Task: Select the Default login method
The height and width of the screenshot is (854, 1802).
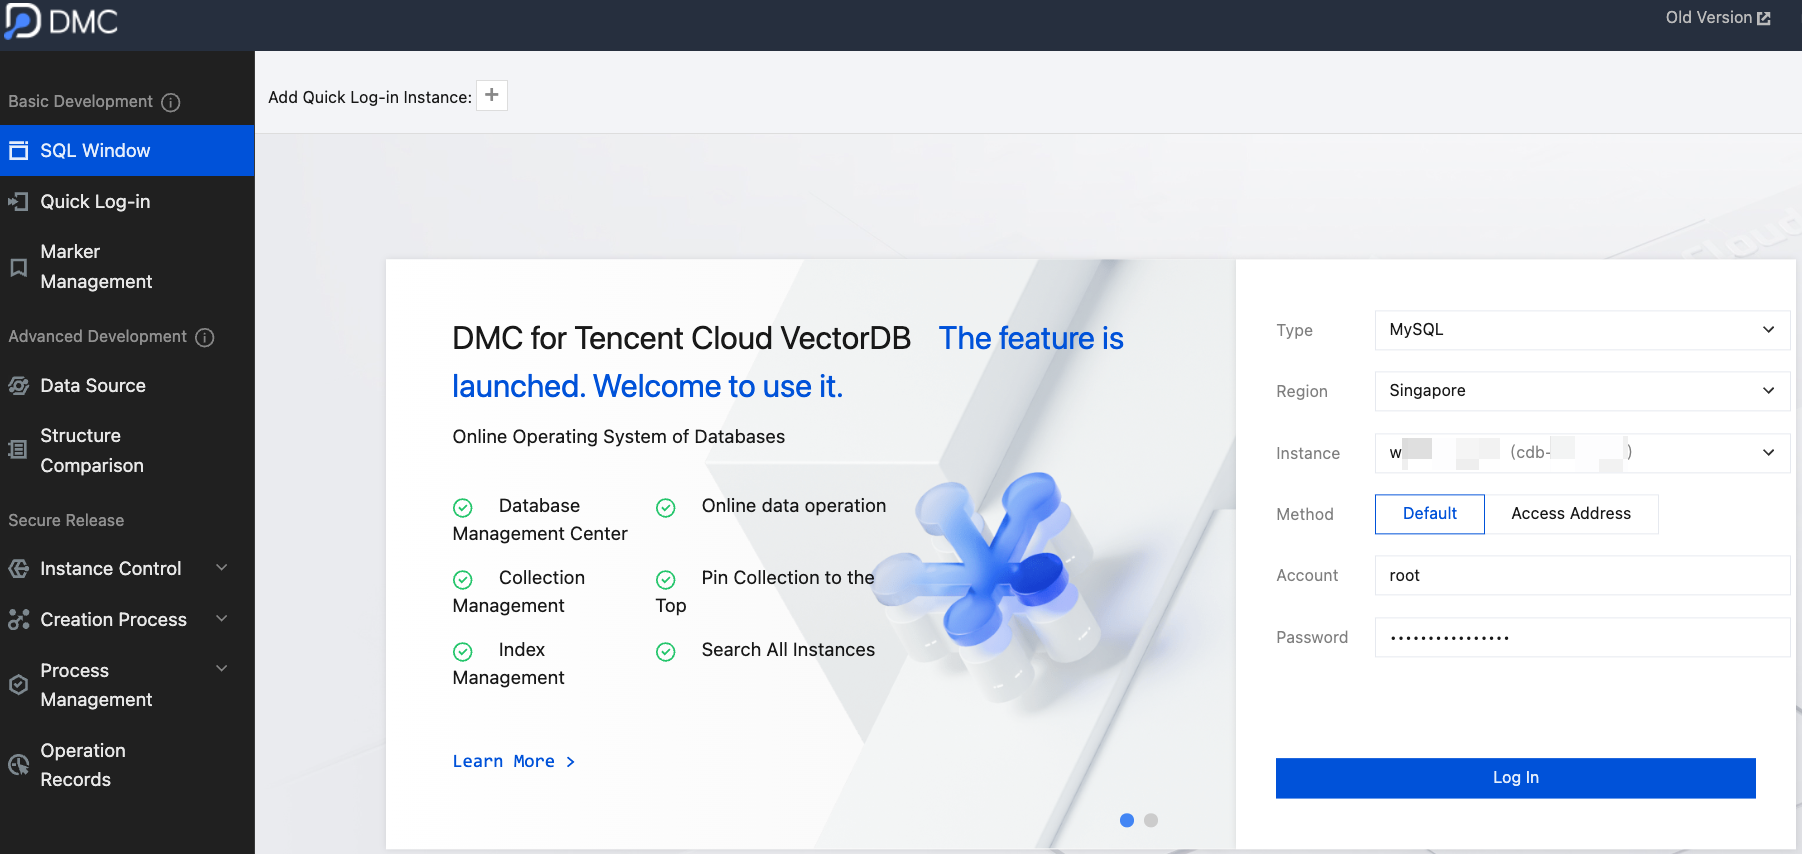Action: click(1430, 514)
